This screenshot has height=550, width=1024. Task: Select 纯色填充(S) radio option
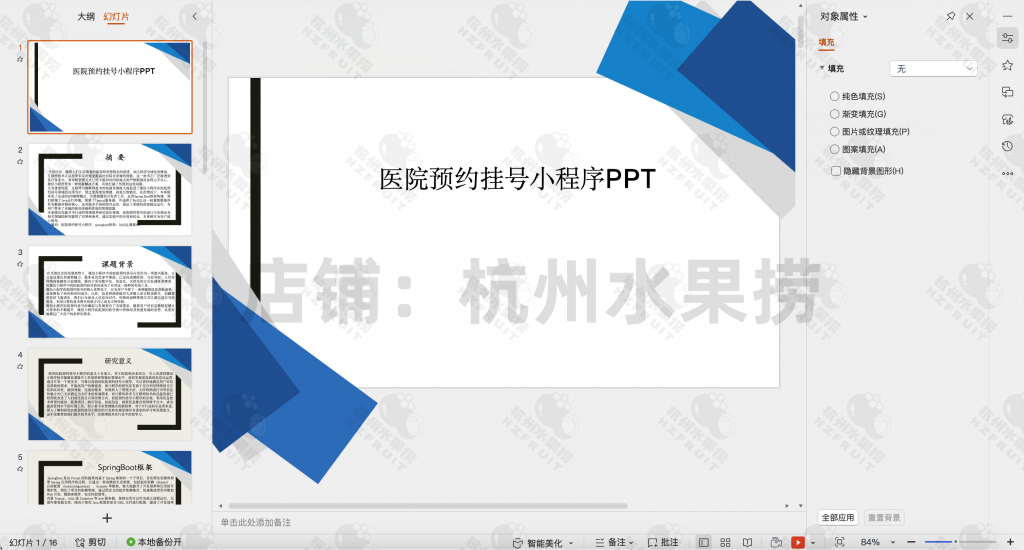pyautogui.click(x=857, y=96)
